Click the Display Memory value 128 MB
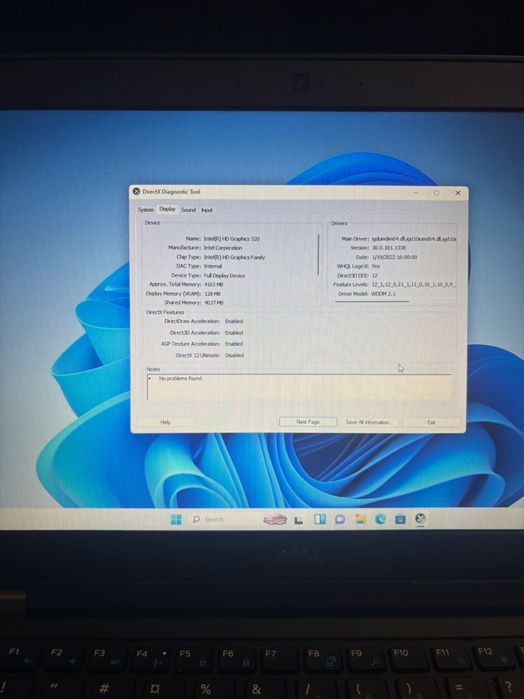The image size is (524, 699). (212, 294)
